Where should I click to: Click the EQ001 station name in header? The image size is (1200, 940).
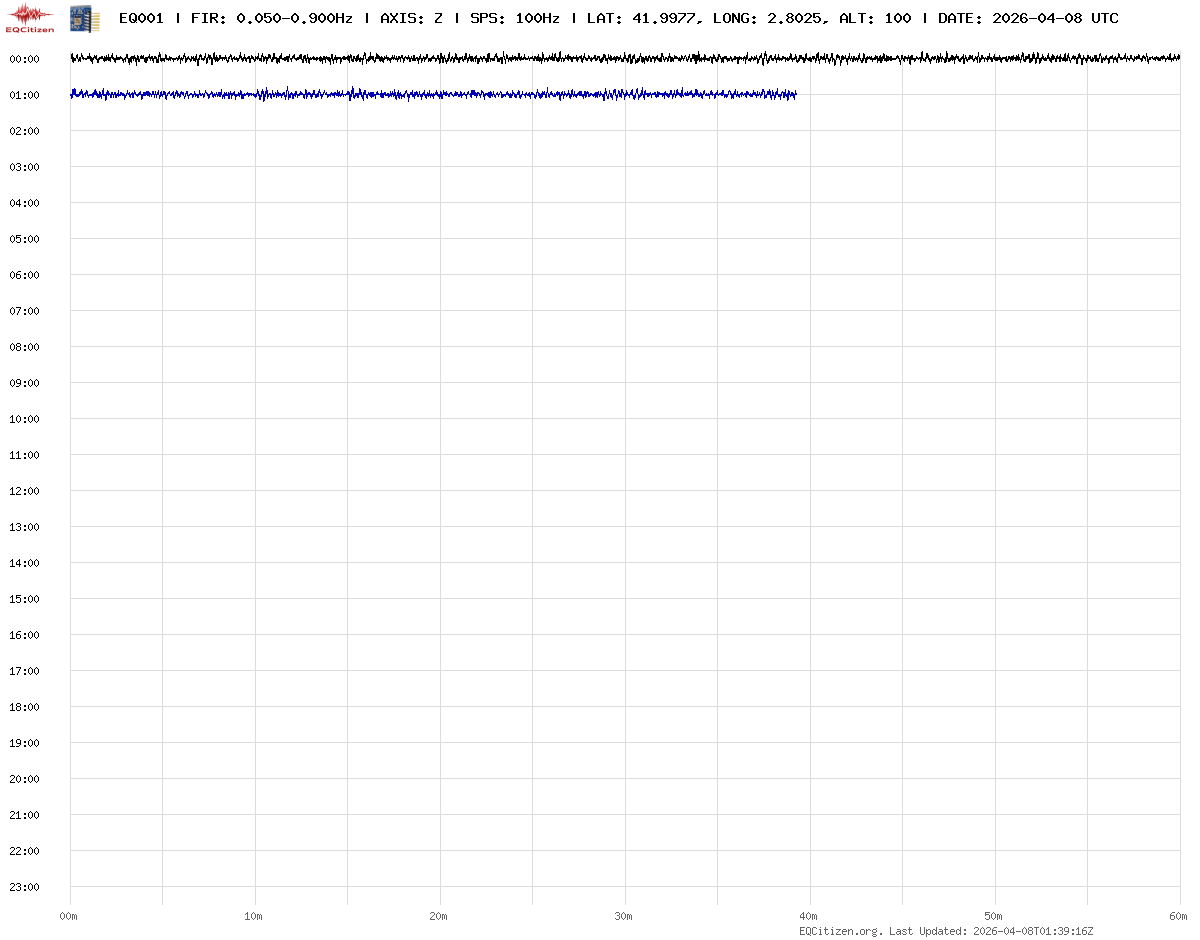141,18
